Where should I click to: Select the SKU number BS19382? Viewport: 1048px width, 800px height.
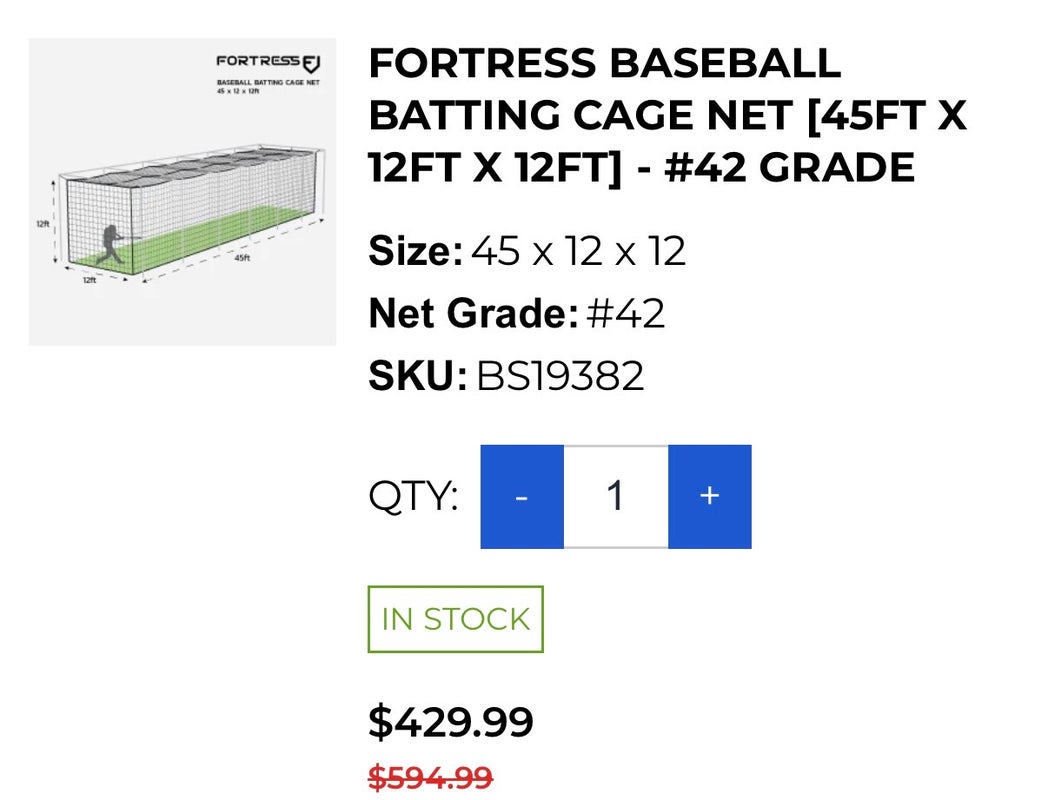pos(560,376)
